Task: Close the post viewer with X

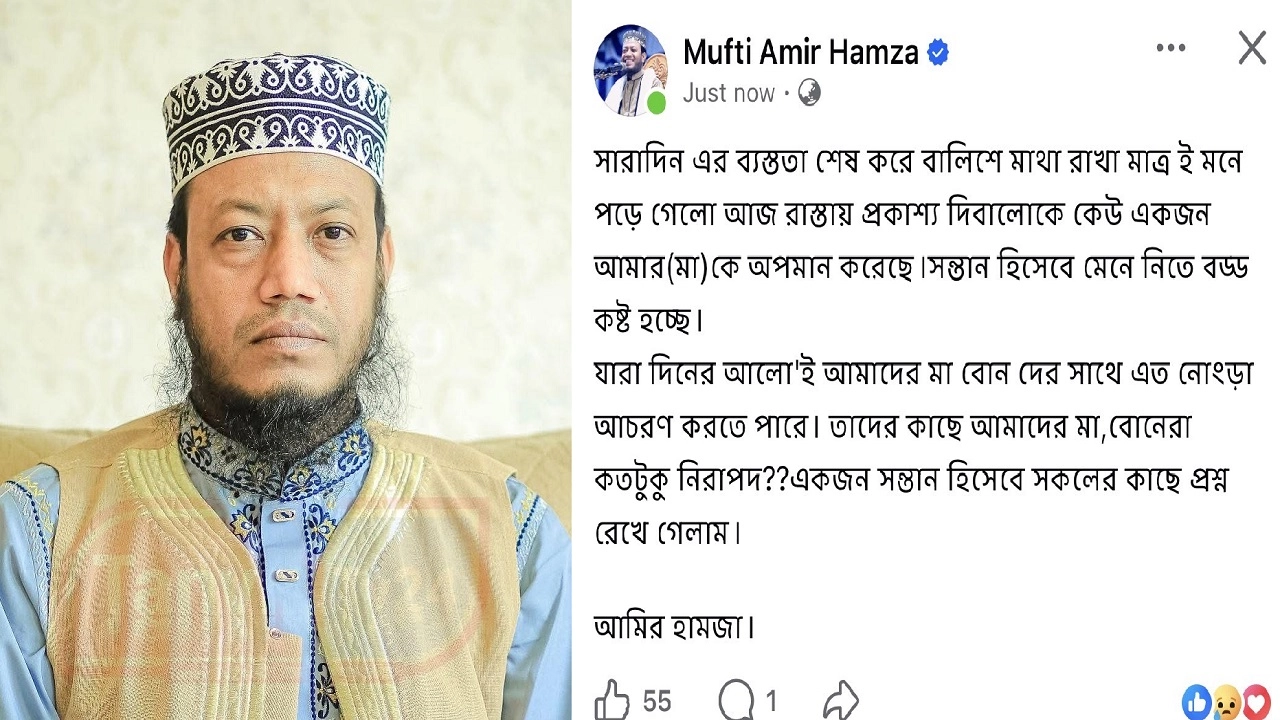Action: (1252, 48)
